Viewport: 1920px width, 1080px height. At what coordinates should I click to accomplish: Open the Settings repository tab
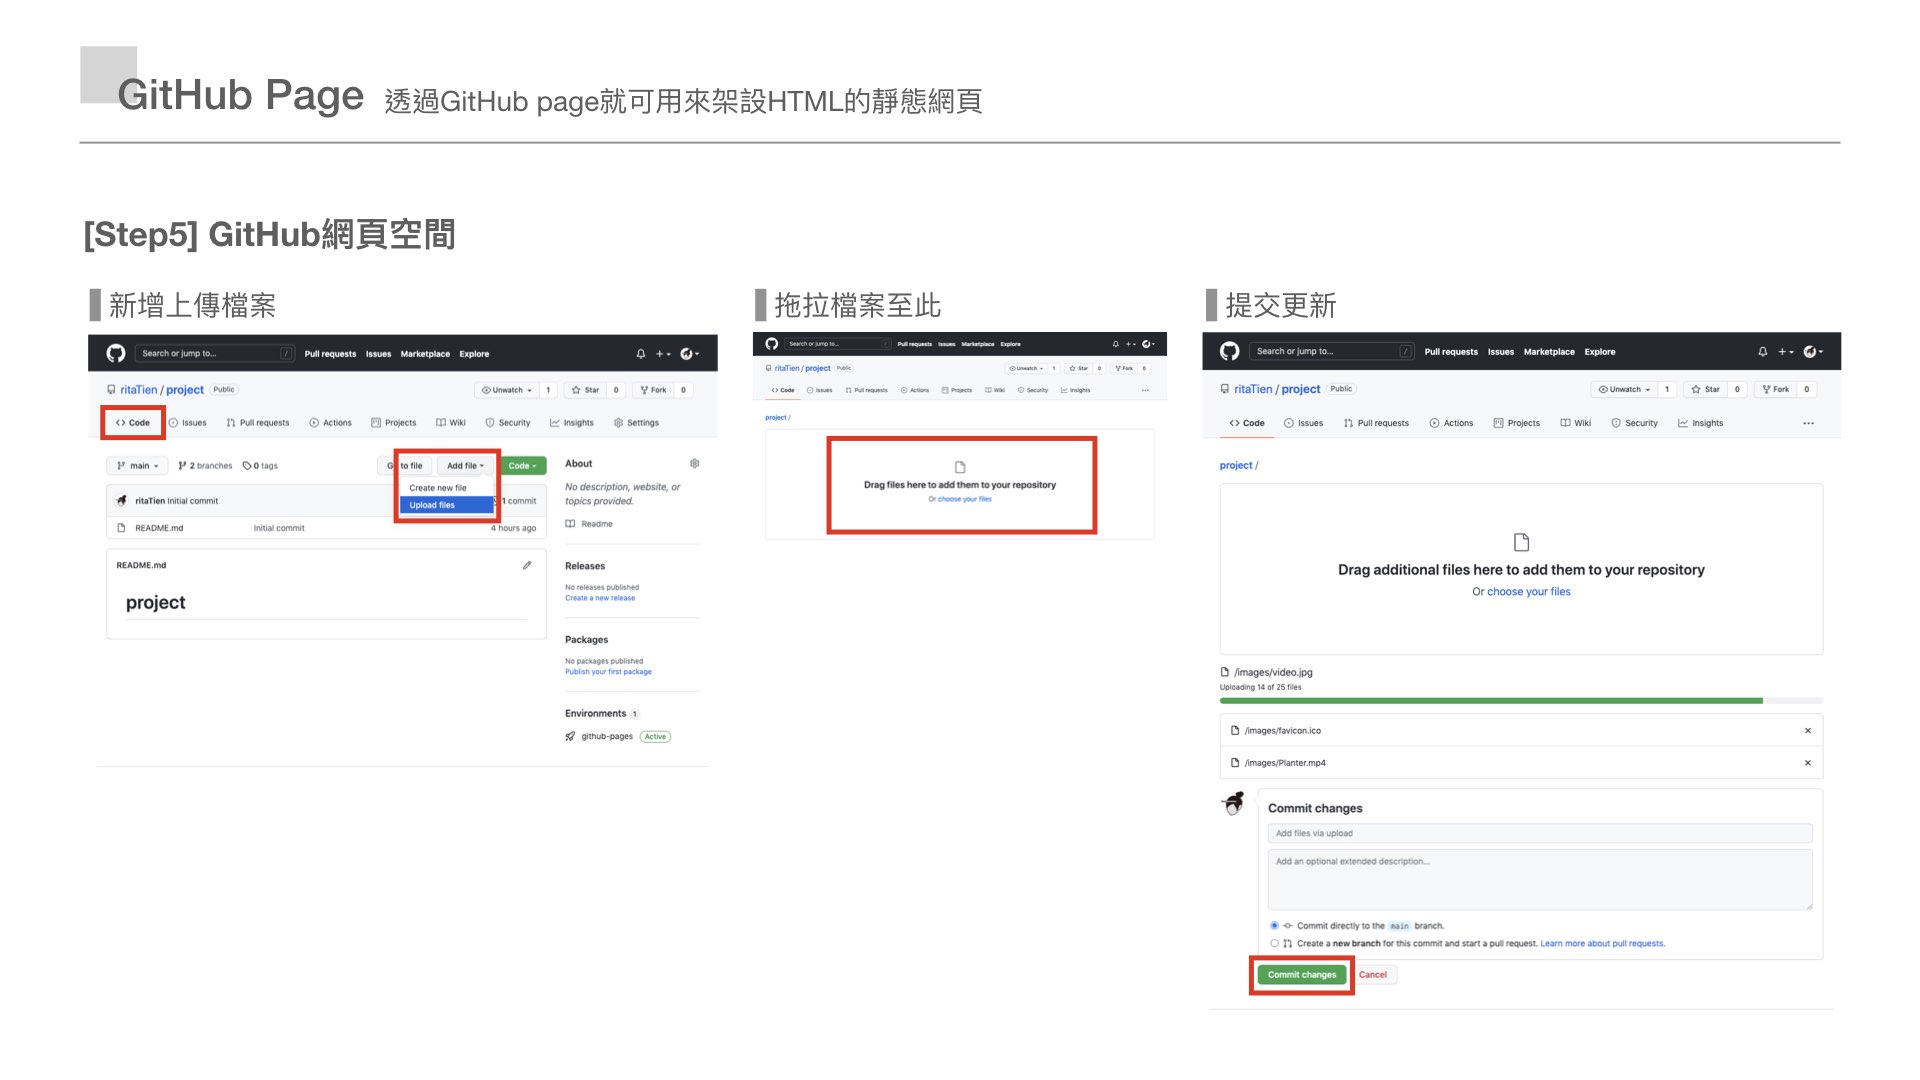[x=636, y=423]
